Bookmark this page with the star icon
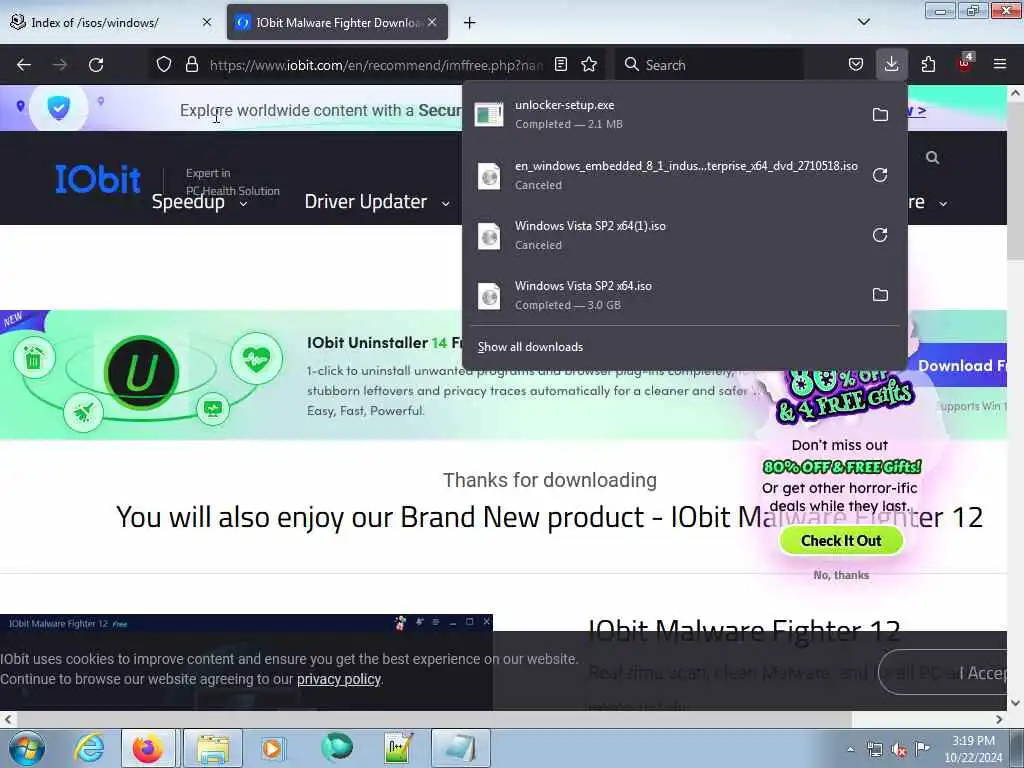Image resolution: width=1024 pixels, height=768 pixels. 589,65
